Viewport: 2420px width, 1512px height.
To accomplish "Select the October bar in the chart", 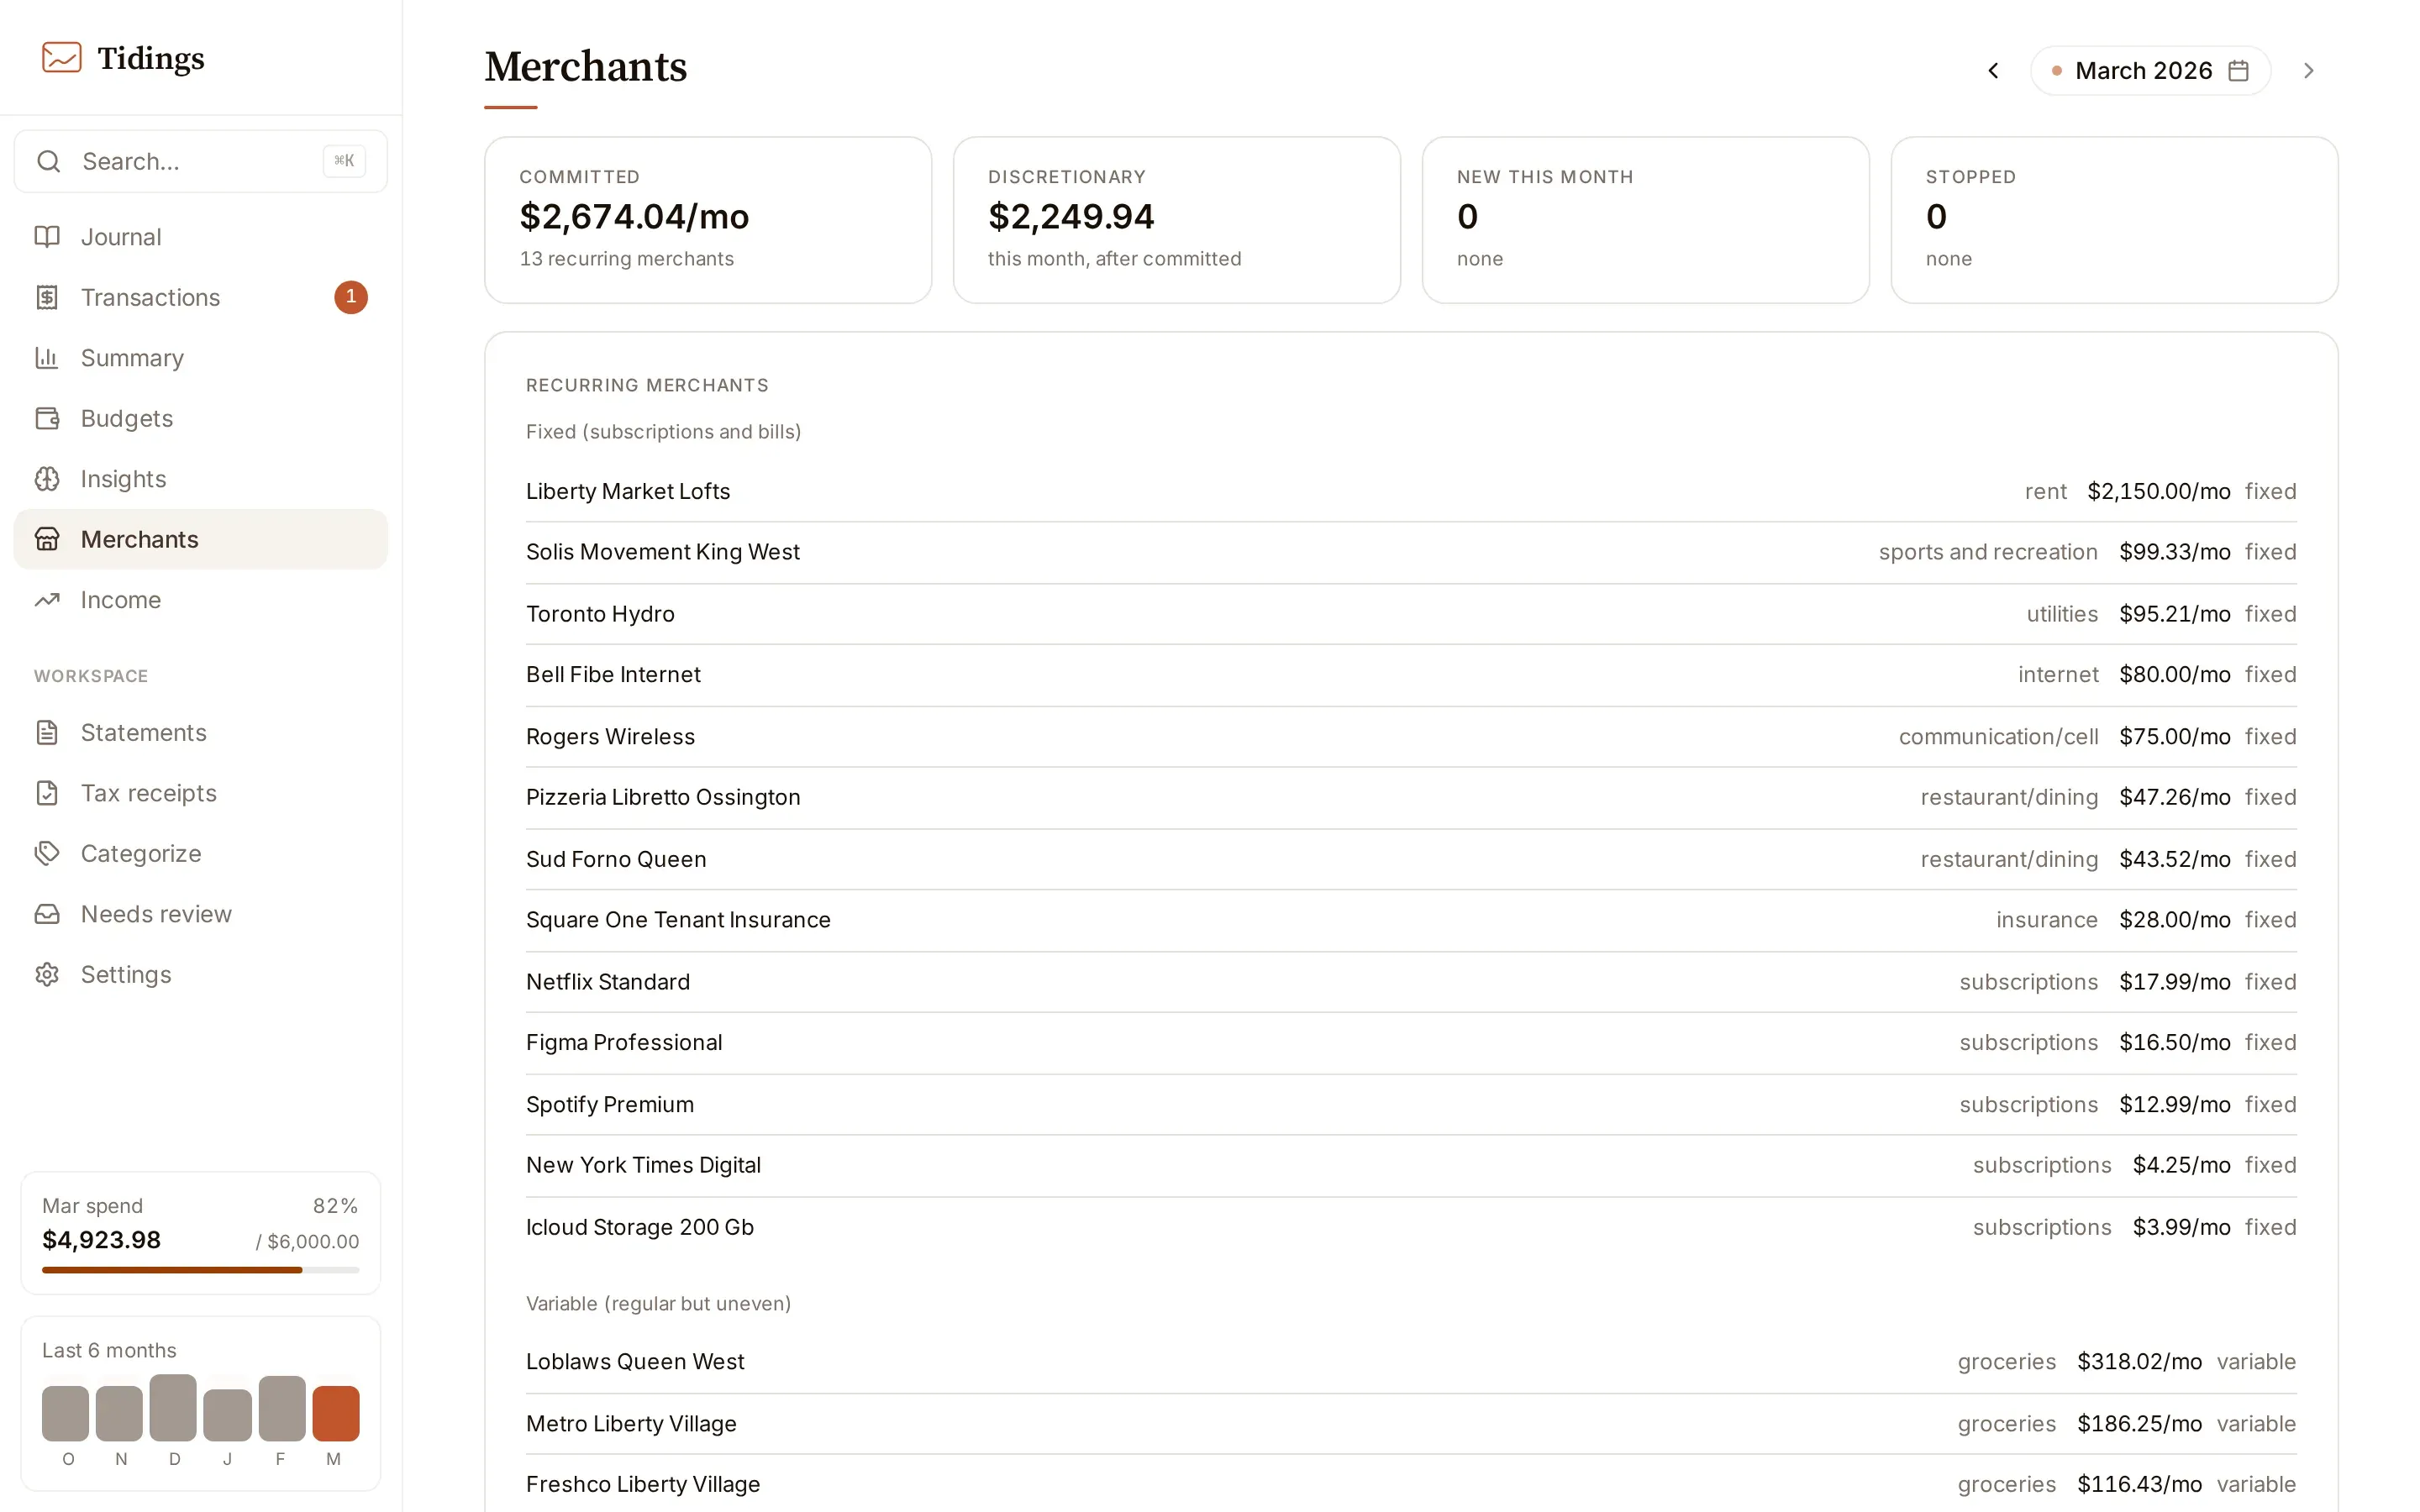I will [x=65, y=1413].
